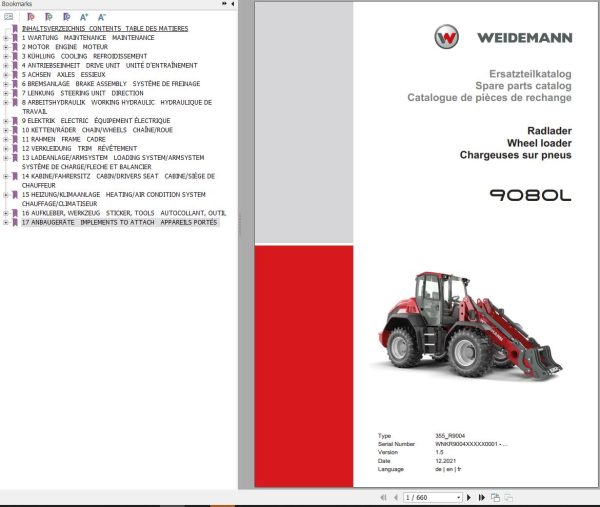Select bookmark 4 ANTRIEBSEINHEIT DRIVE UNIT
600x507 pixels.
tap(109, 65)
